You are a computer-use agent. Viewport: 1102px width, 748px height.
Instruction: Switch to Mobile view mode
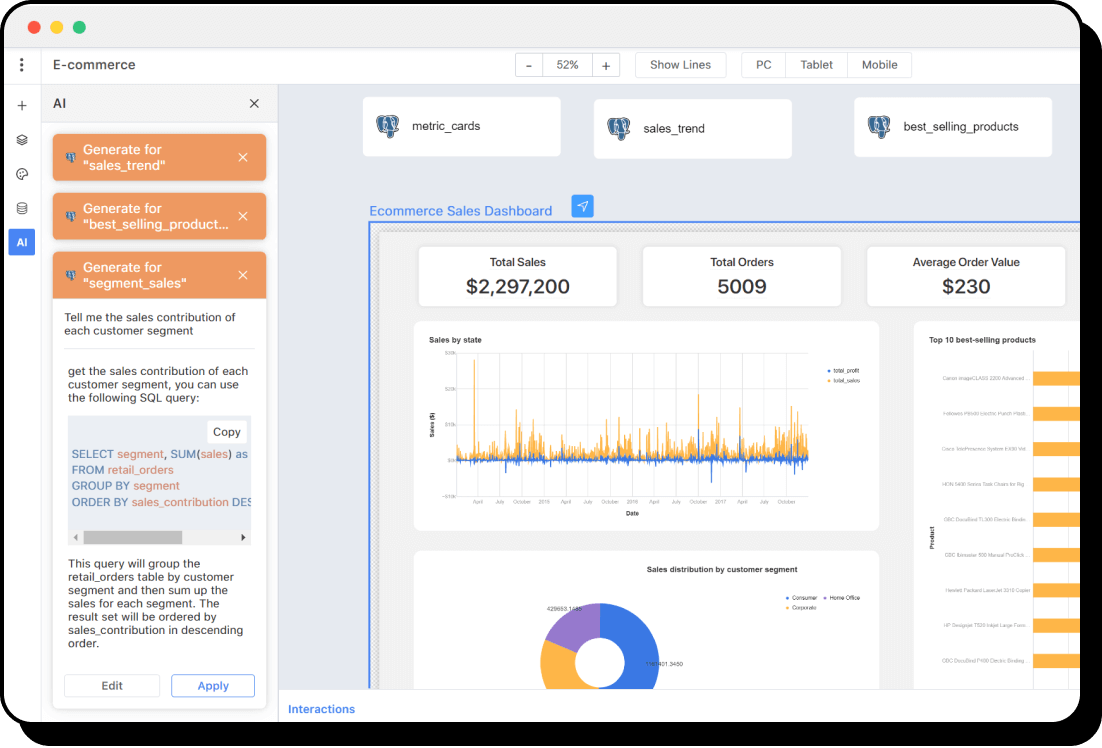point(879,65)
